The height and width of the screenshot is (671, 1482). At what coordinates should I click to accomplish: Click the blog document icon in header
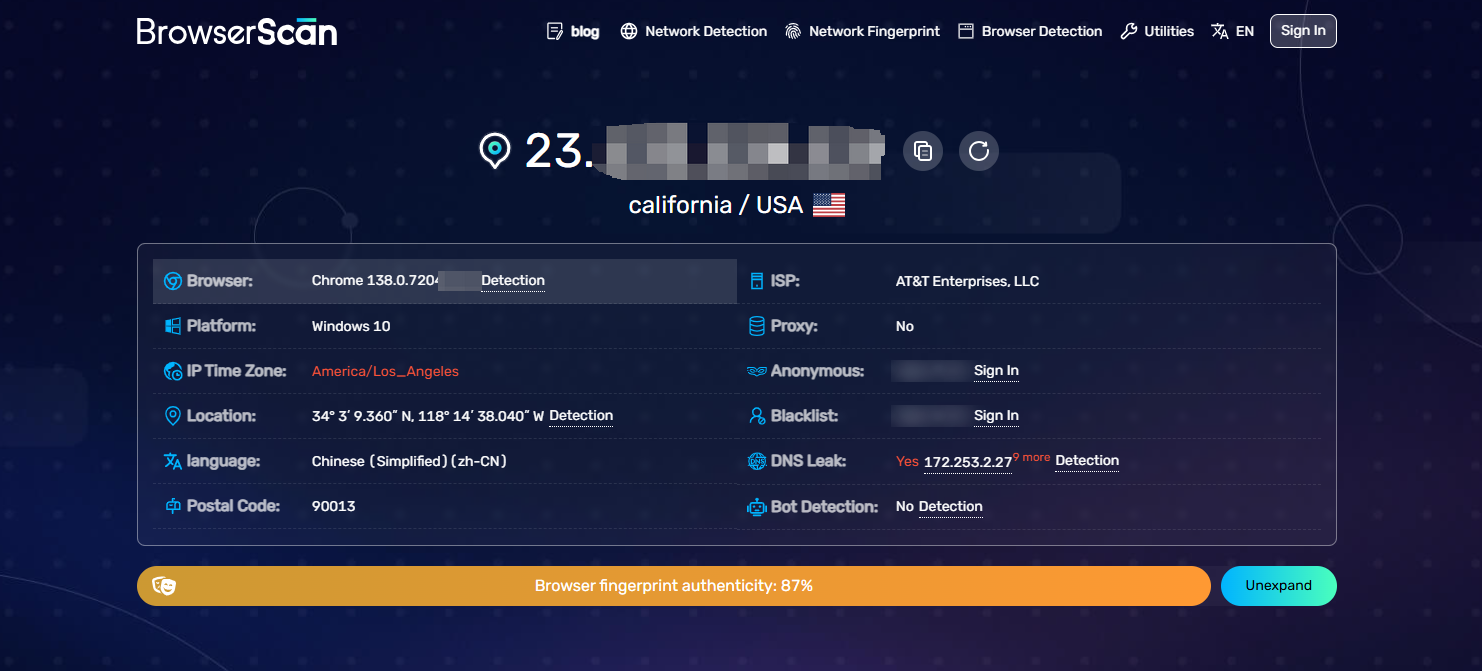click(555, 31)
